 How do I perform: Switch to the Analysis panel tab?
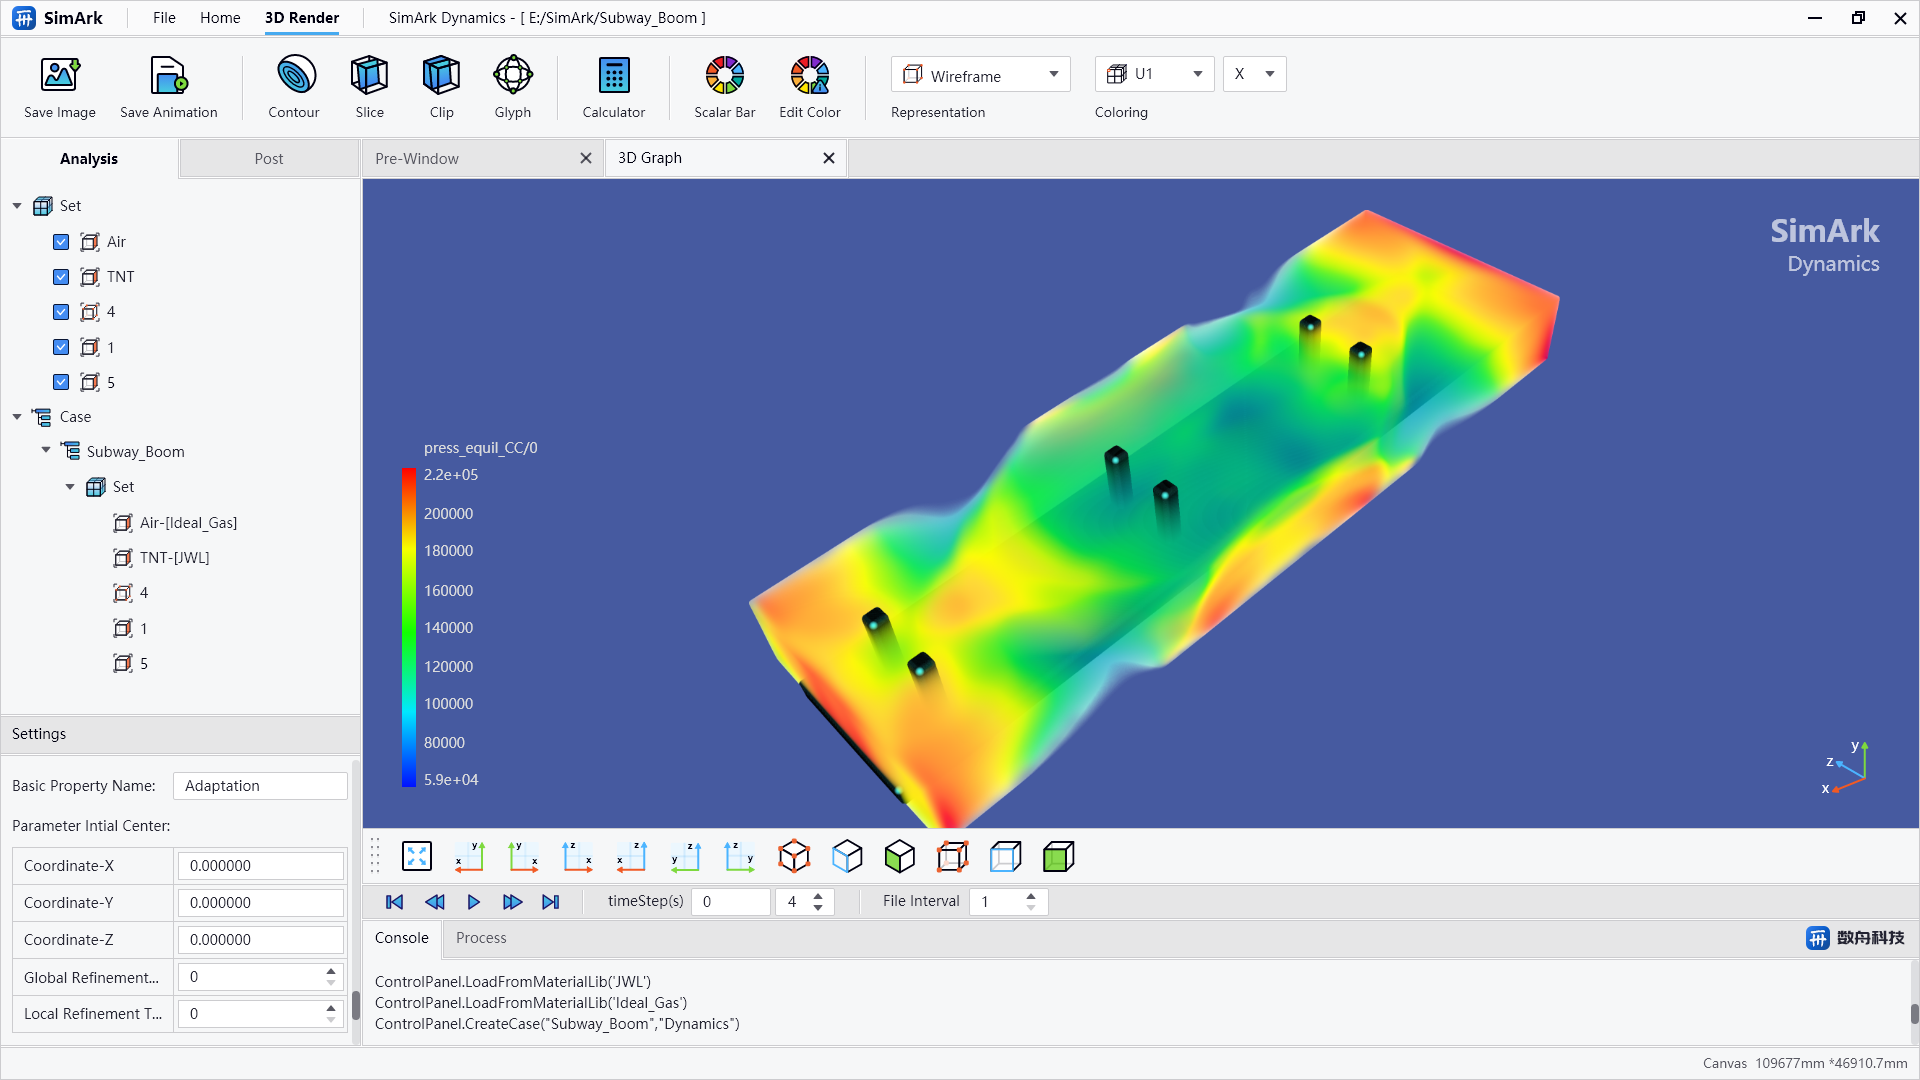[x=89, y=159]
